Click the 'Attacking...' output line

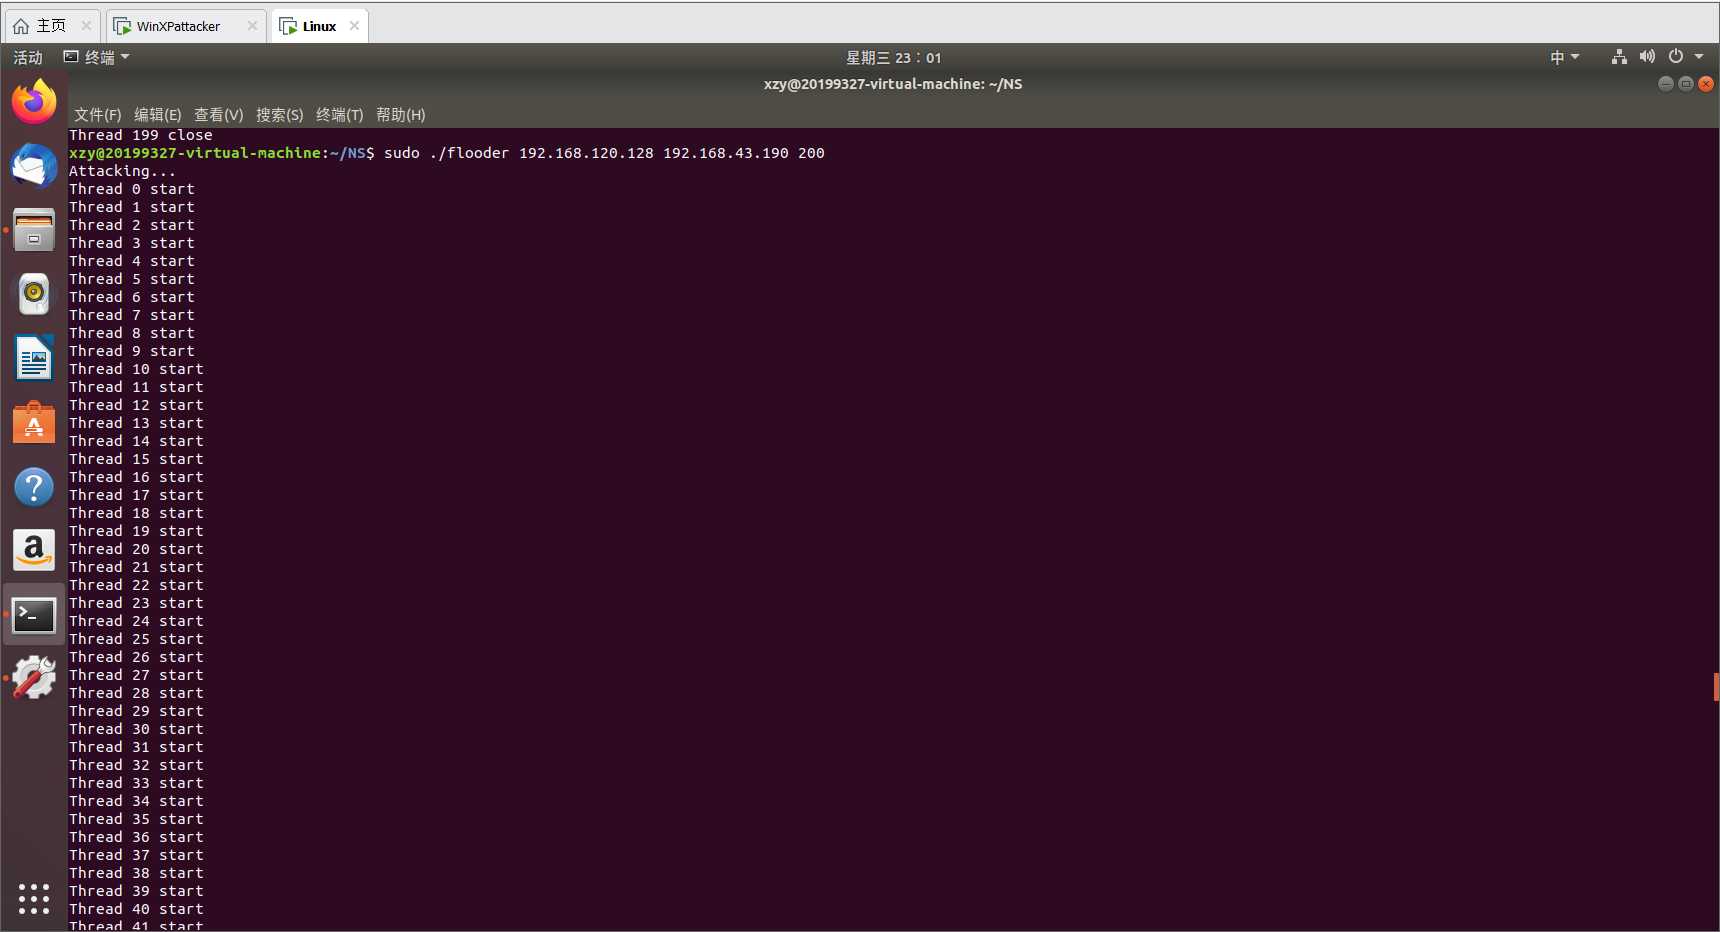click(122, 171)
